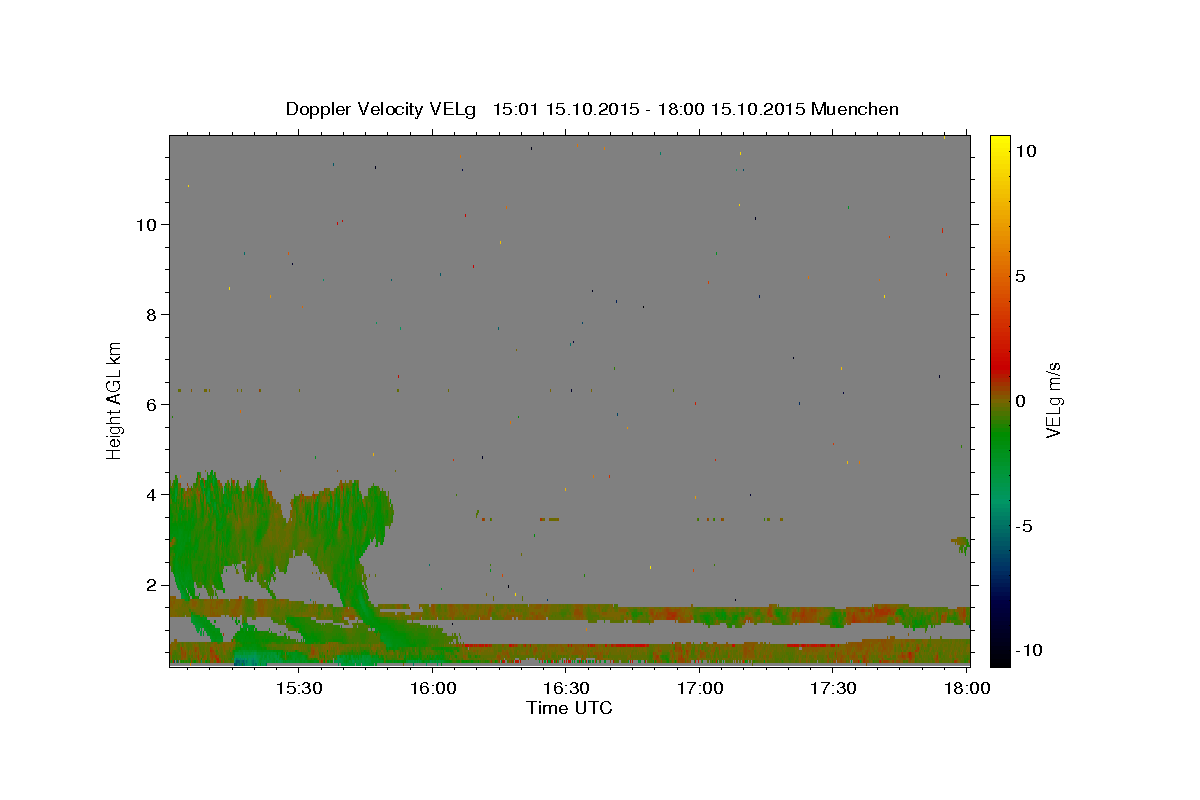Click the colorbar value 5 label

click(x=1020, y=276)
